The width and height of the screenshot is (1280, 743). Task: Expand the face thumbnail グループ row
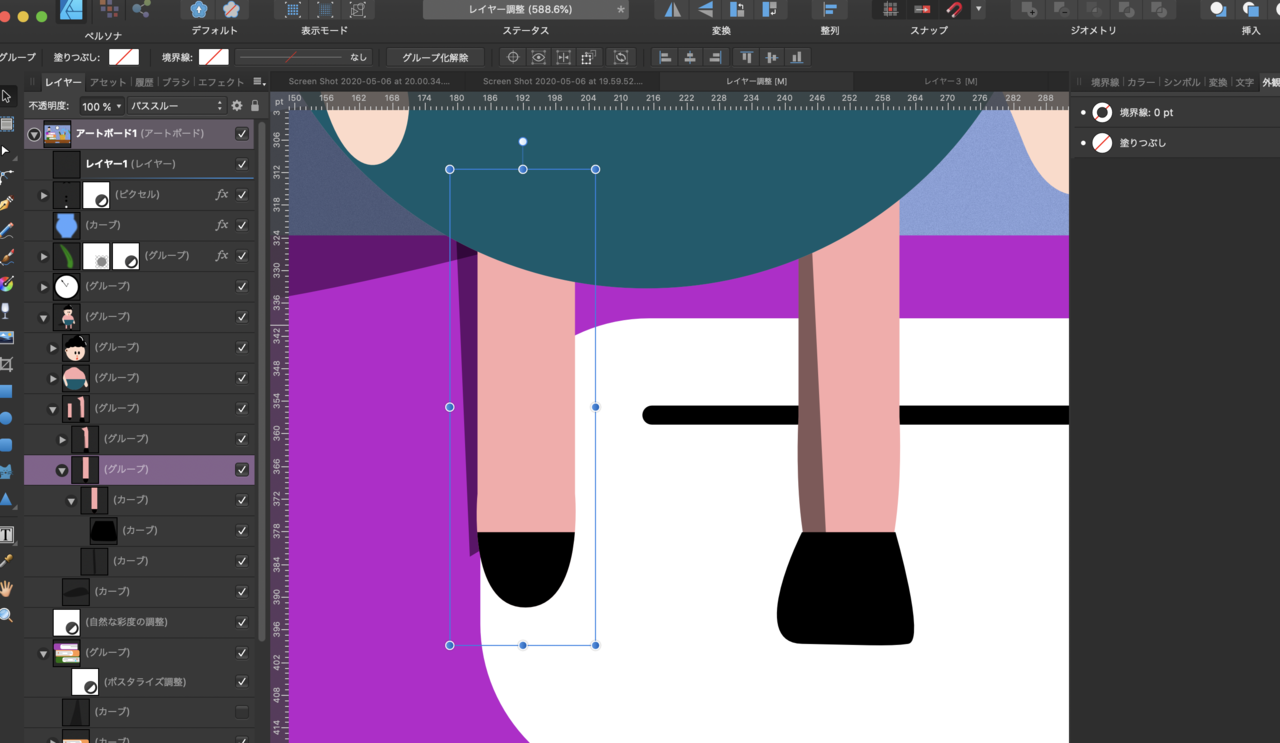pyautogui.click(x=53, y=348)
